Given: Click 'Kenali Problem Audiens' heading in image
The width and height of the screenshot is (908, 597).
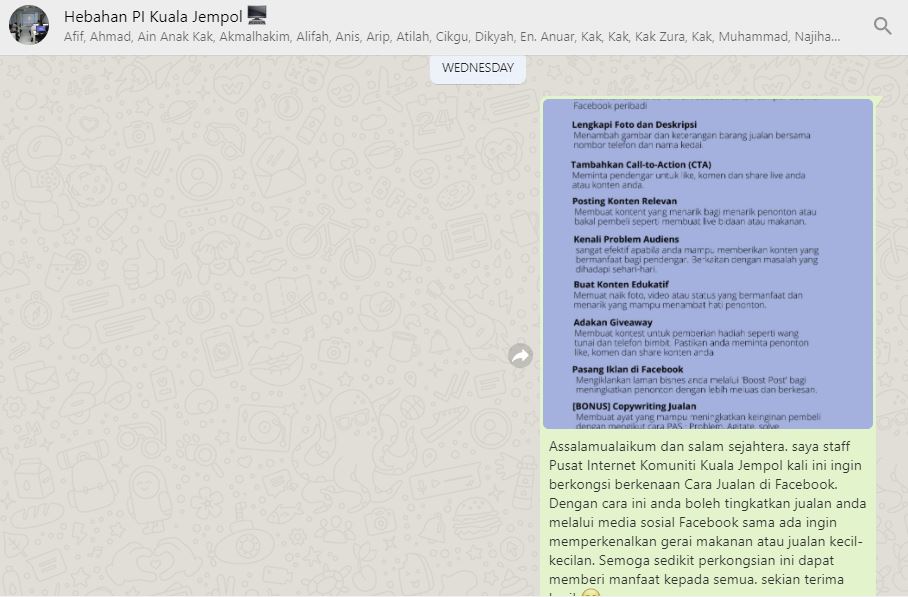Looking at the screenshot, I should click(x=626, y=240).
